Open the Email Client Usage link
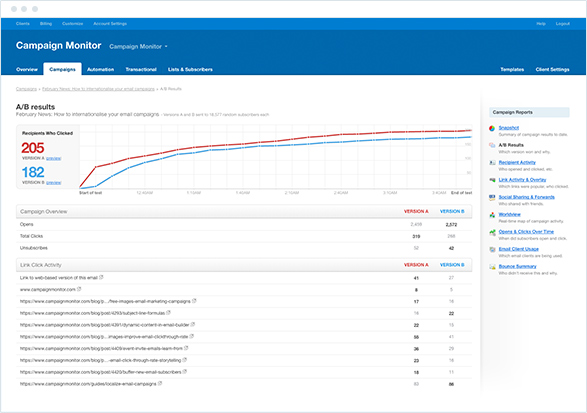This screenshot has width=587, height=413. pos(518,249)
